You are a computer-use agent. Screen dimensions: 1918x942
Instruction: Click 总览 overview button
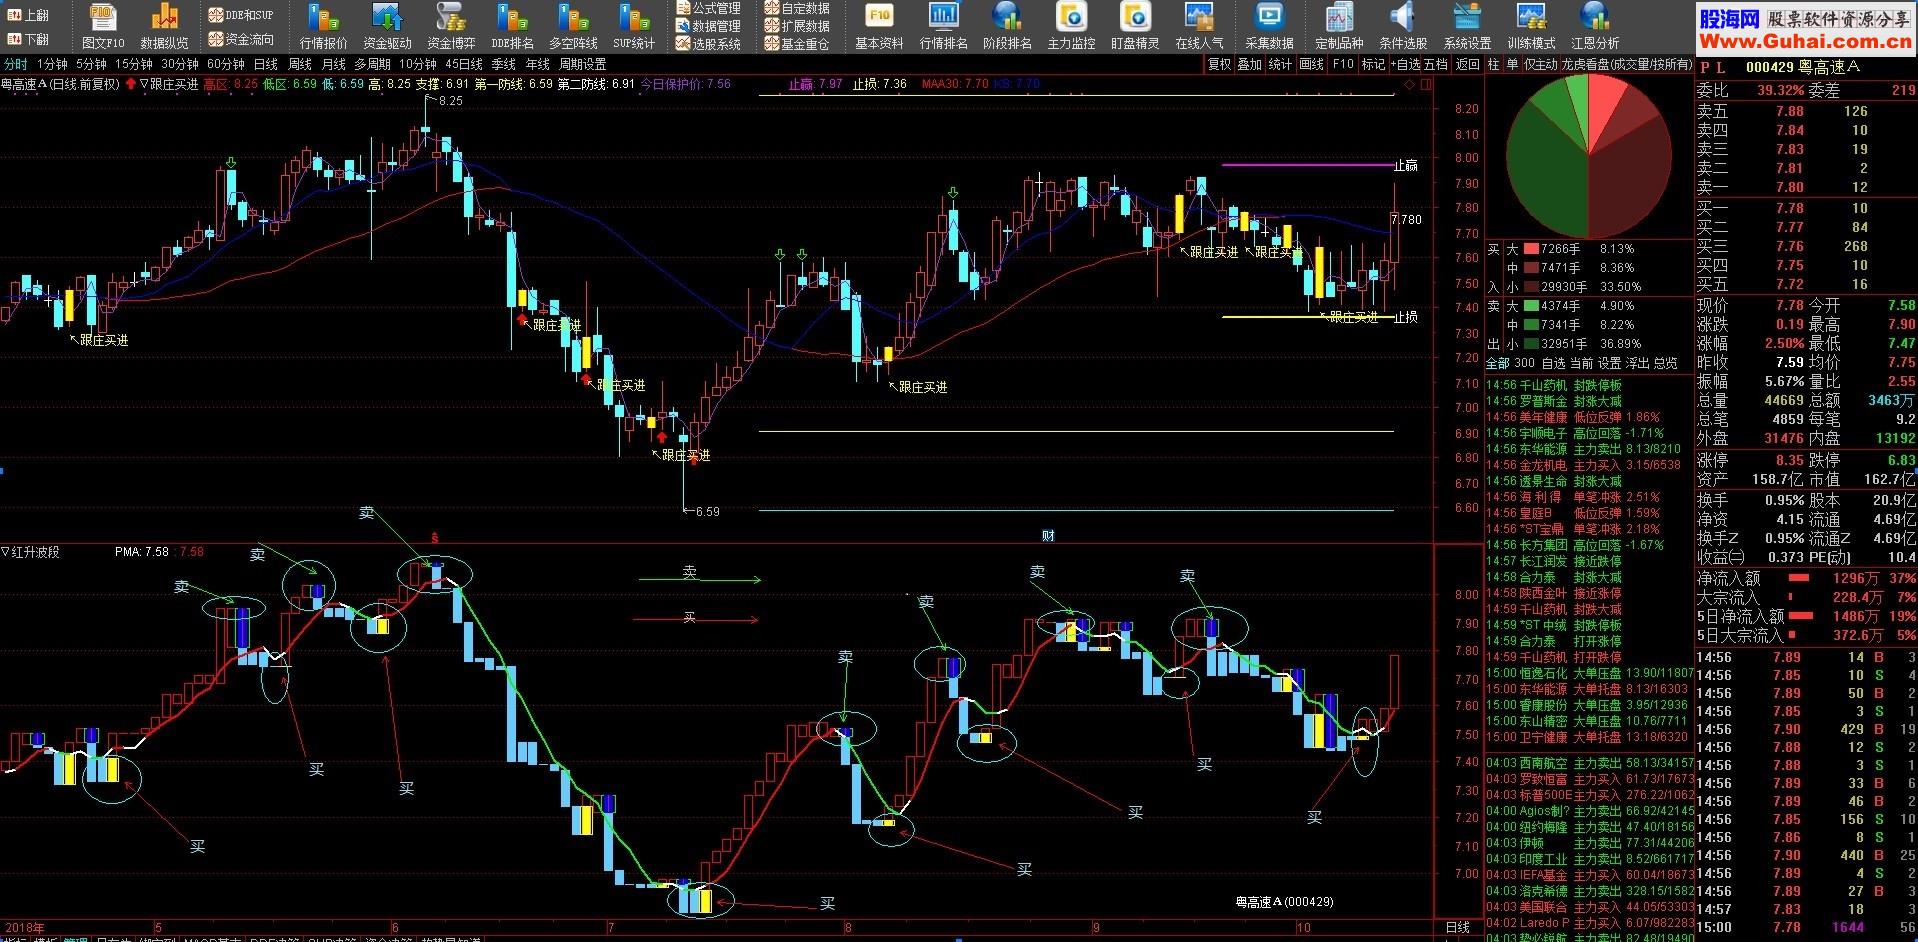coord(1665,363)
